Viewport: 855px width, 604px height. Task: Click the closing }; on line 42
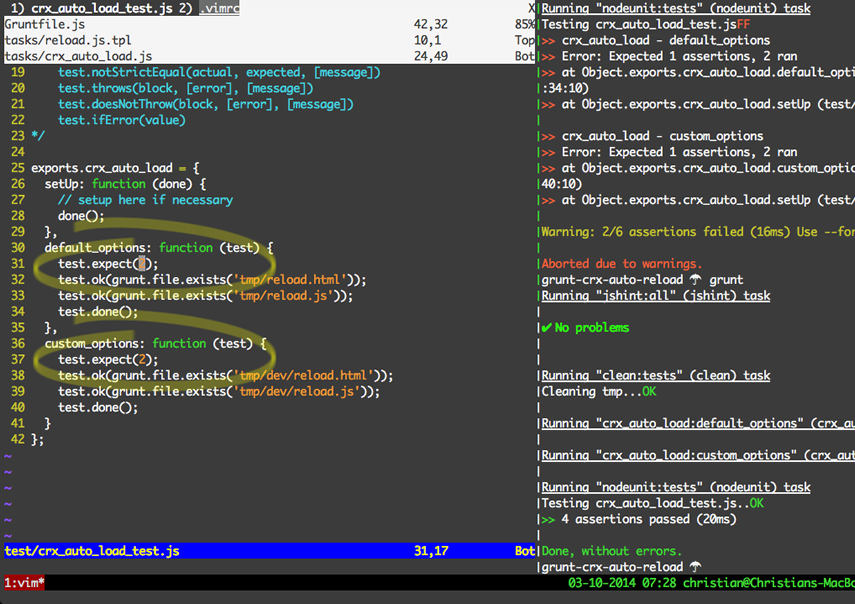38,439
